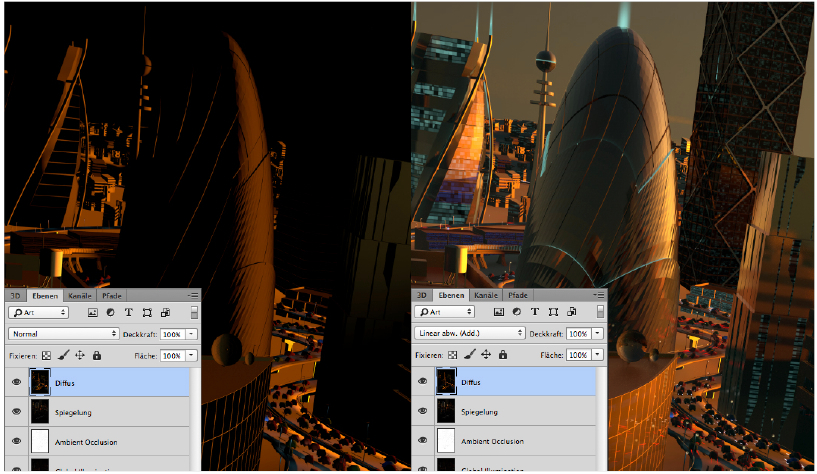
Task: Open Normal blend mode dropdown in left panel
Action: [63, 334]
